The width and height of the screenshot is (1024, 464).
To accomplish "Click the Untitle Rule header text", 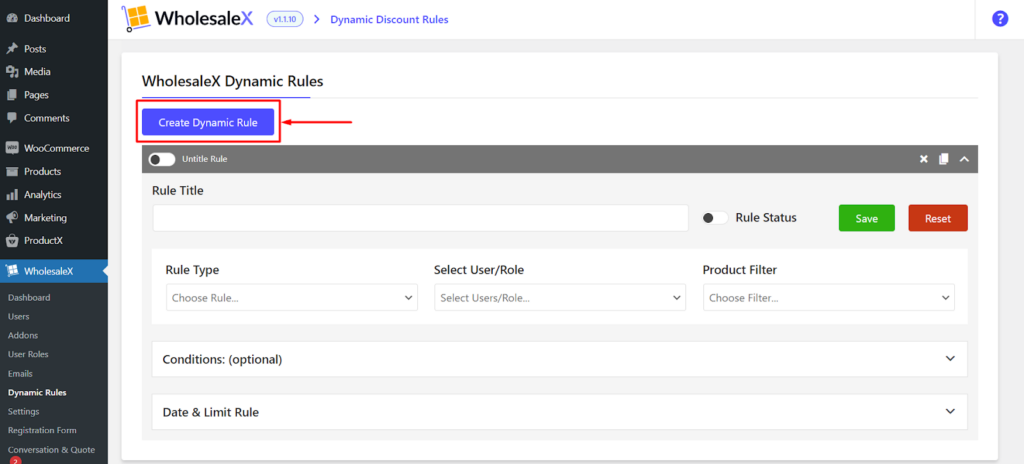I will 204,159.
